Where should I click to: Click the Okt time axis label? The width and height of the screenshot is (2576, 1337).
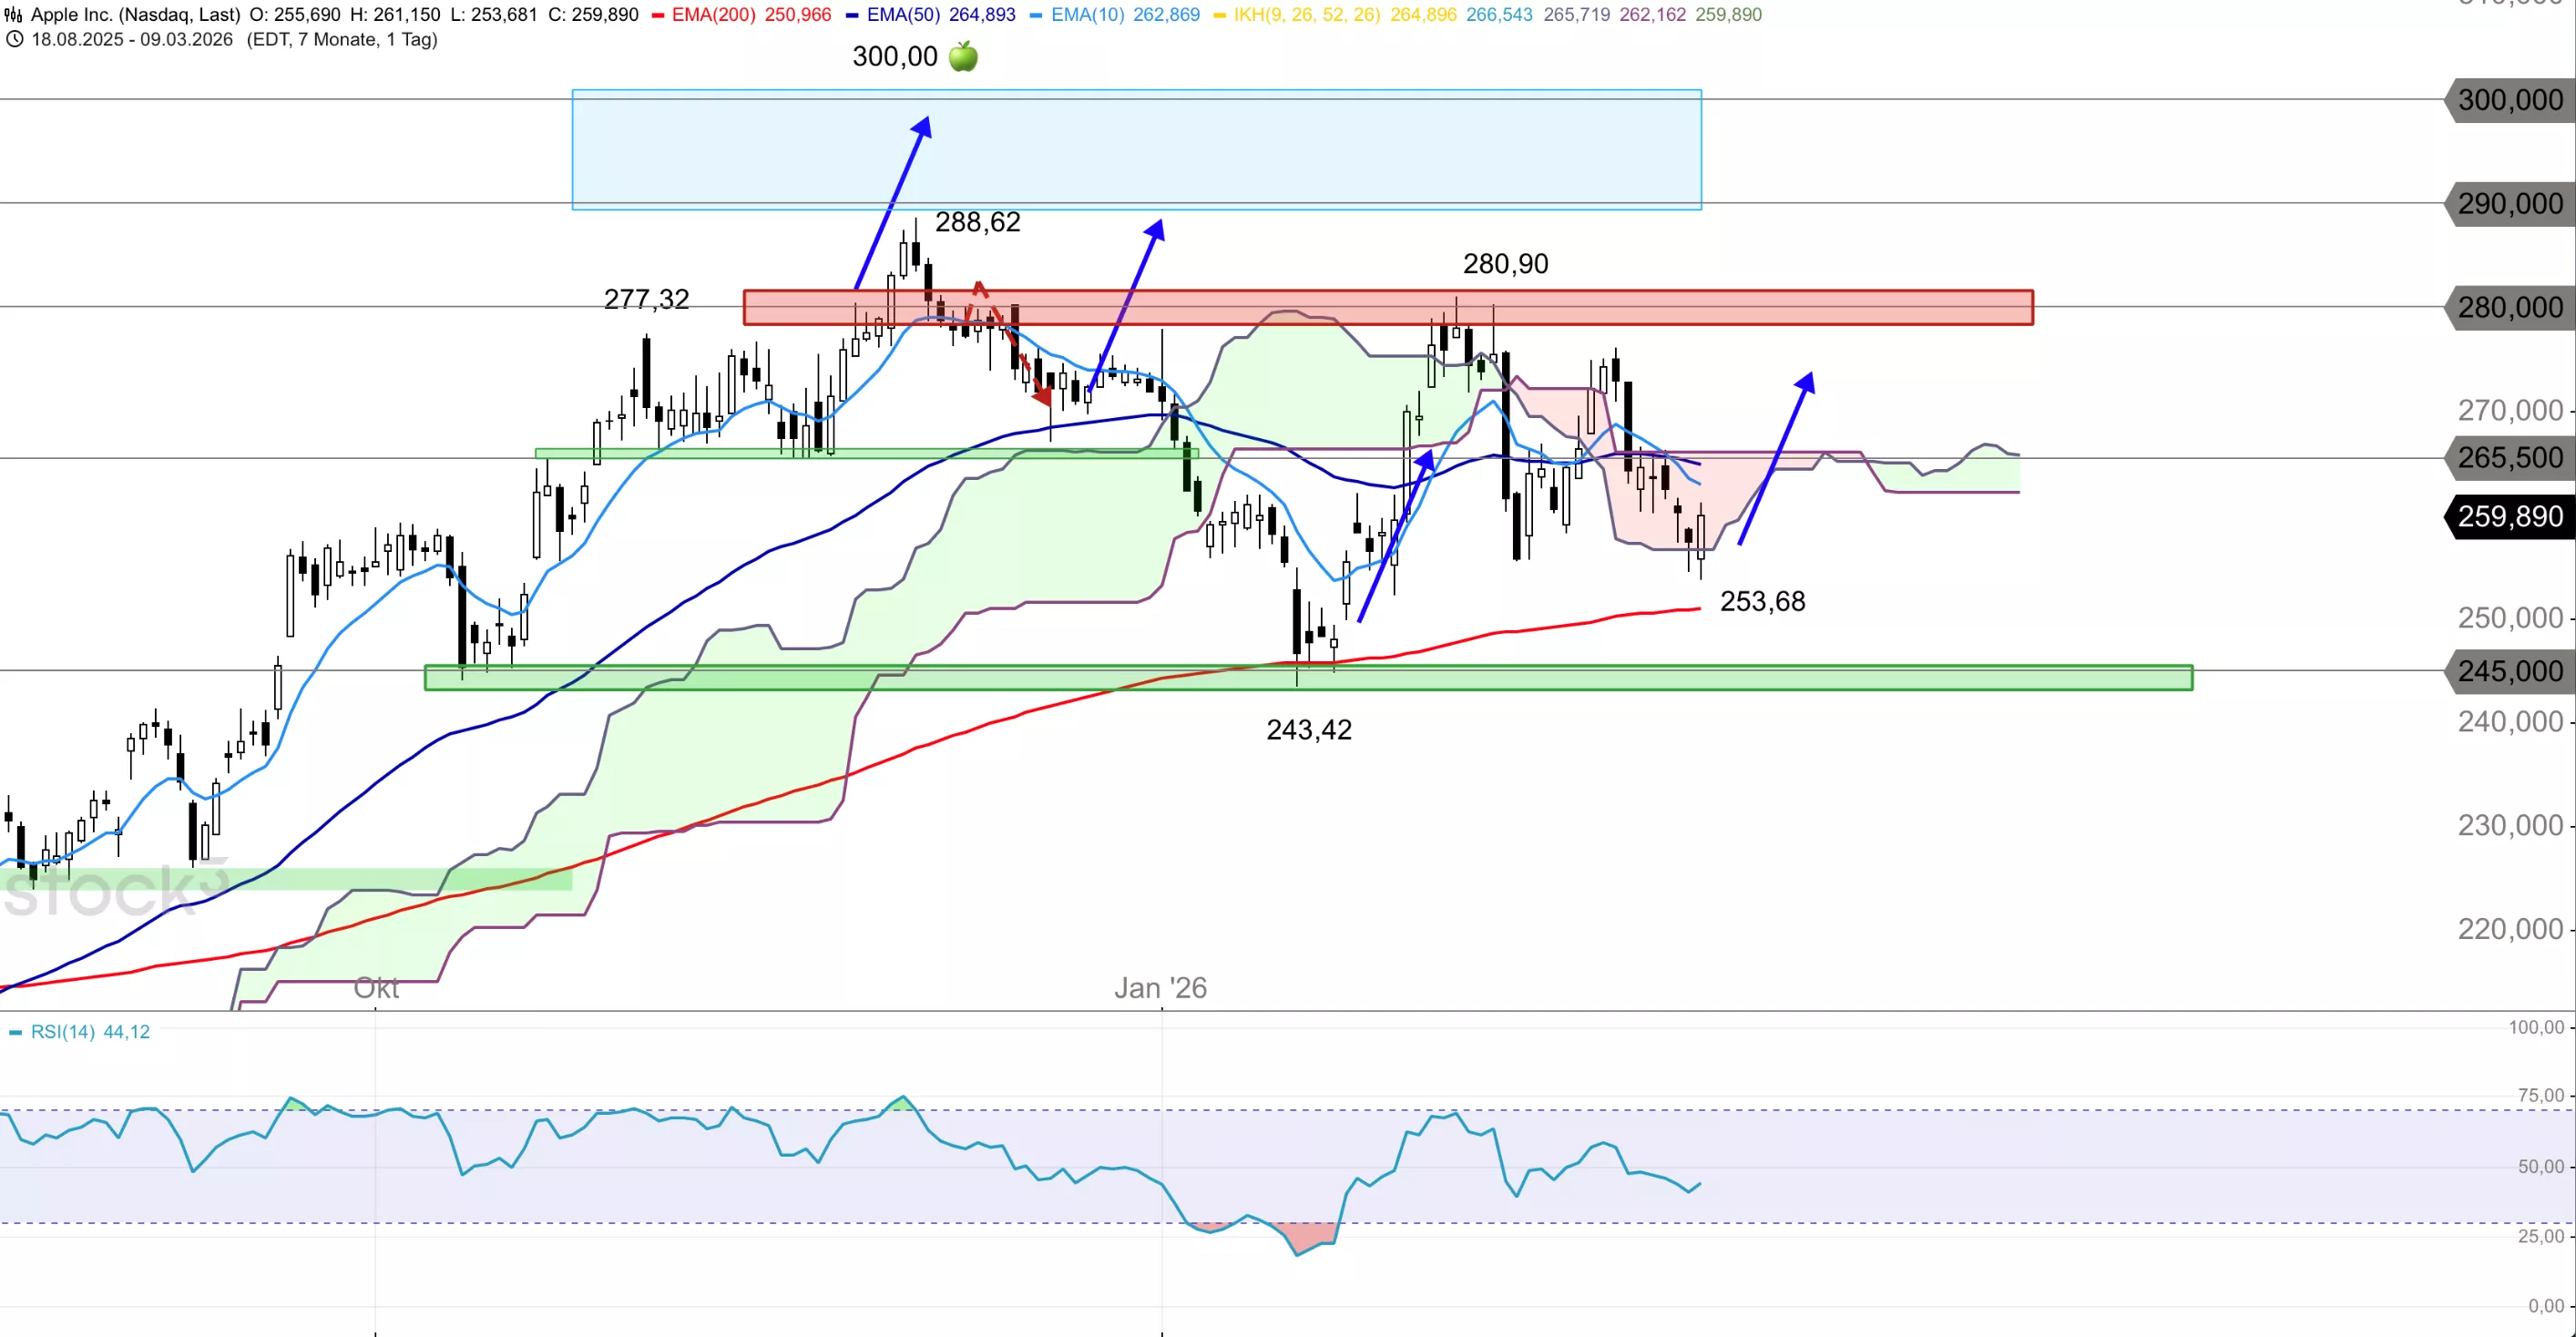click(x=376, y=988)
